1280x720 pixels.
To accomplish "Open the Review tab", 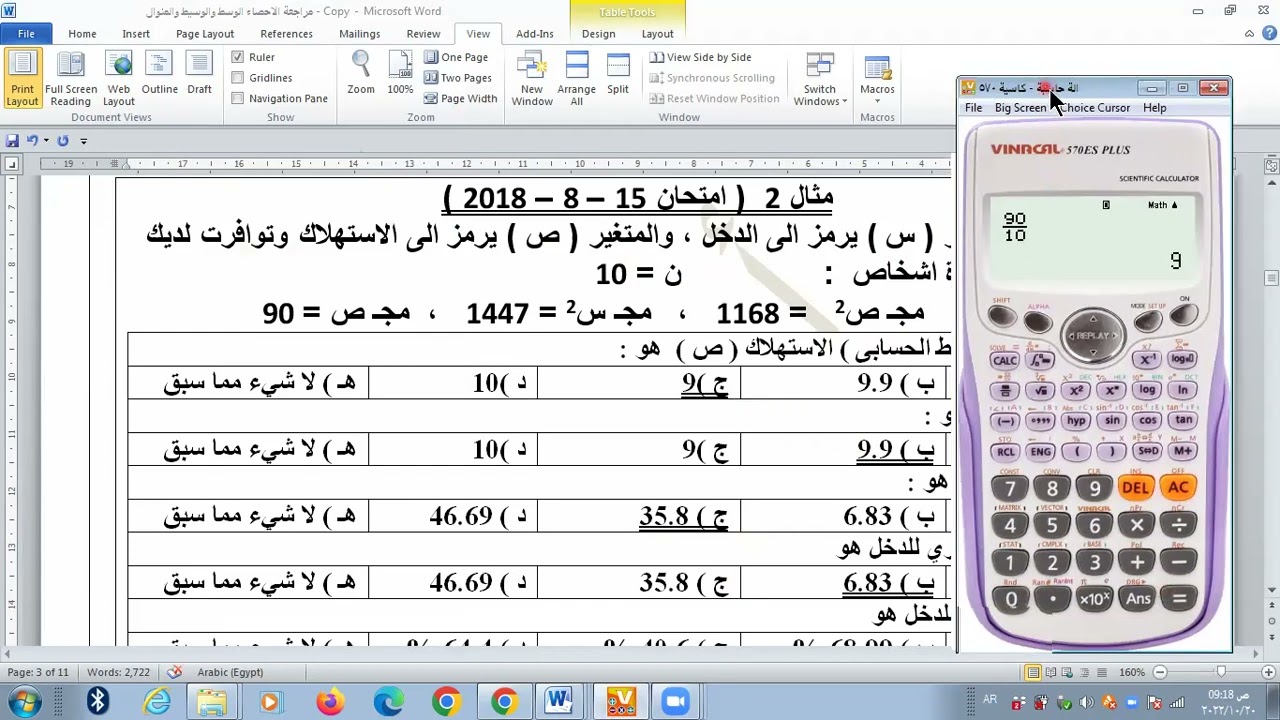I will (x=423, y=34).
